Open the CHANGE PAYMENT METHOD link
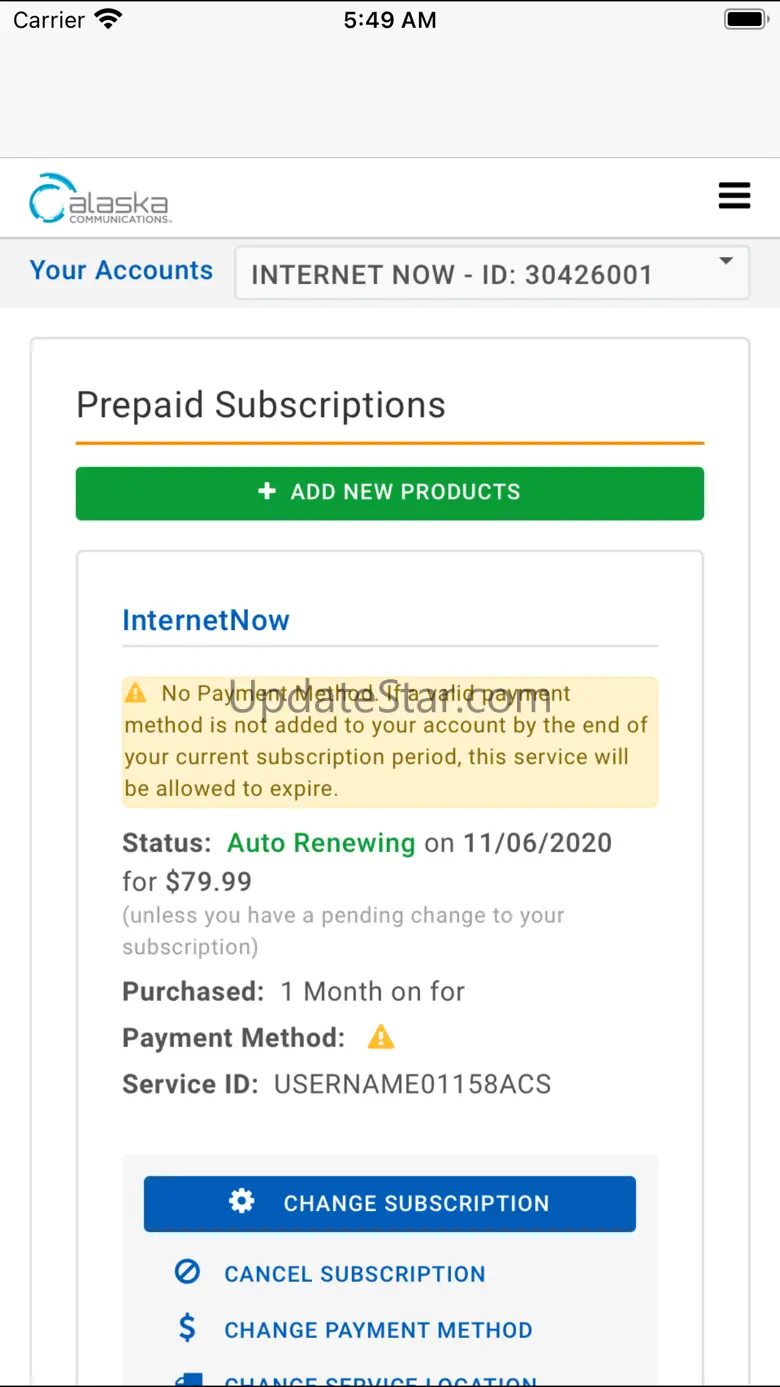Screen dimensions: 780x1387 378,1330
